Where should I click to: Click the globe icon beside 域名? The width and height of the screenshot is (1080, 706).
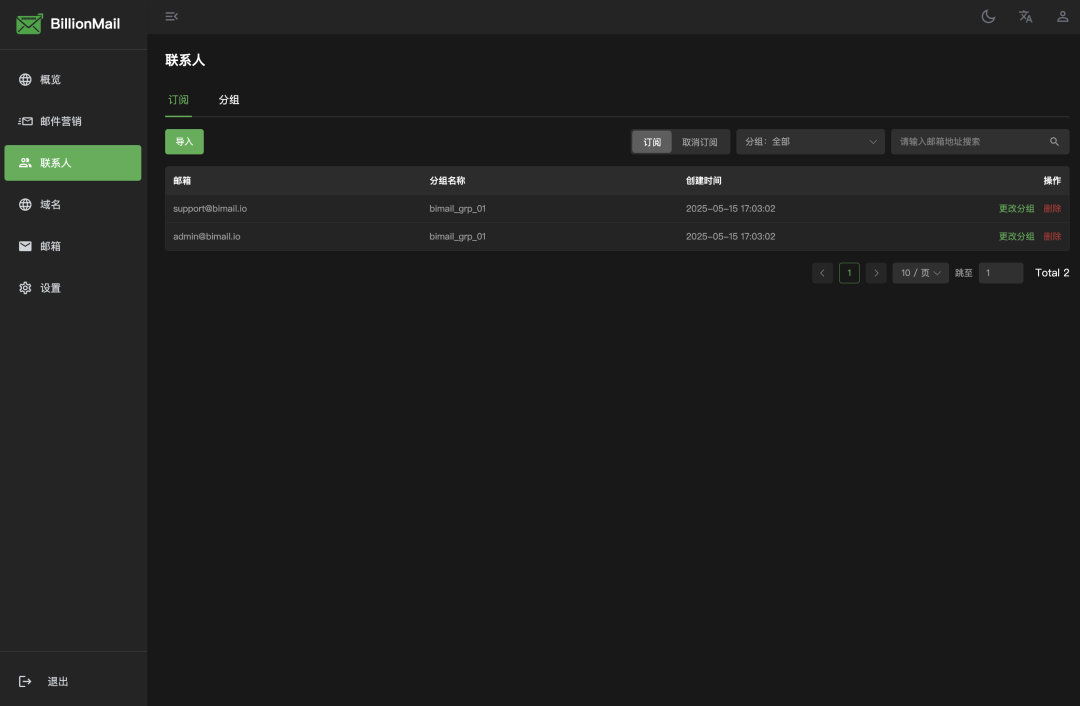(25, 205)
